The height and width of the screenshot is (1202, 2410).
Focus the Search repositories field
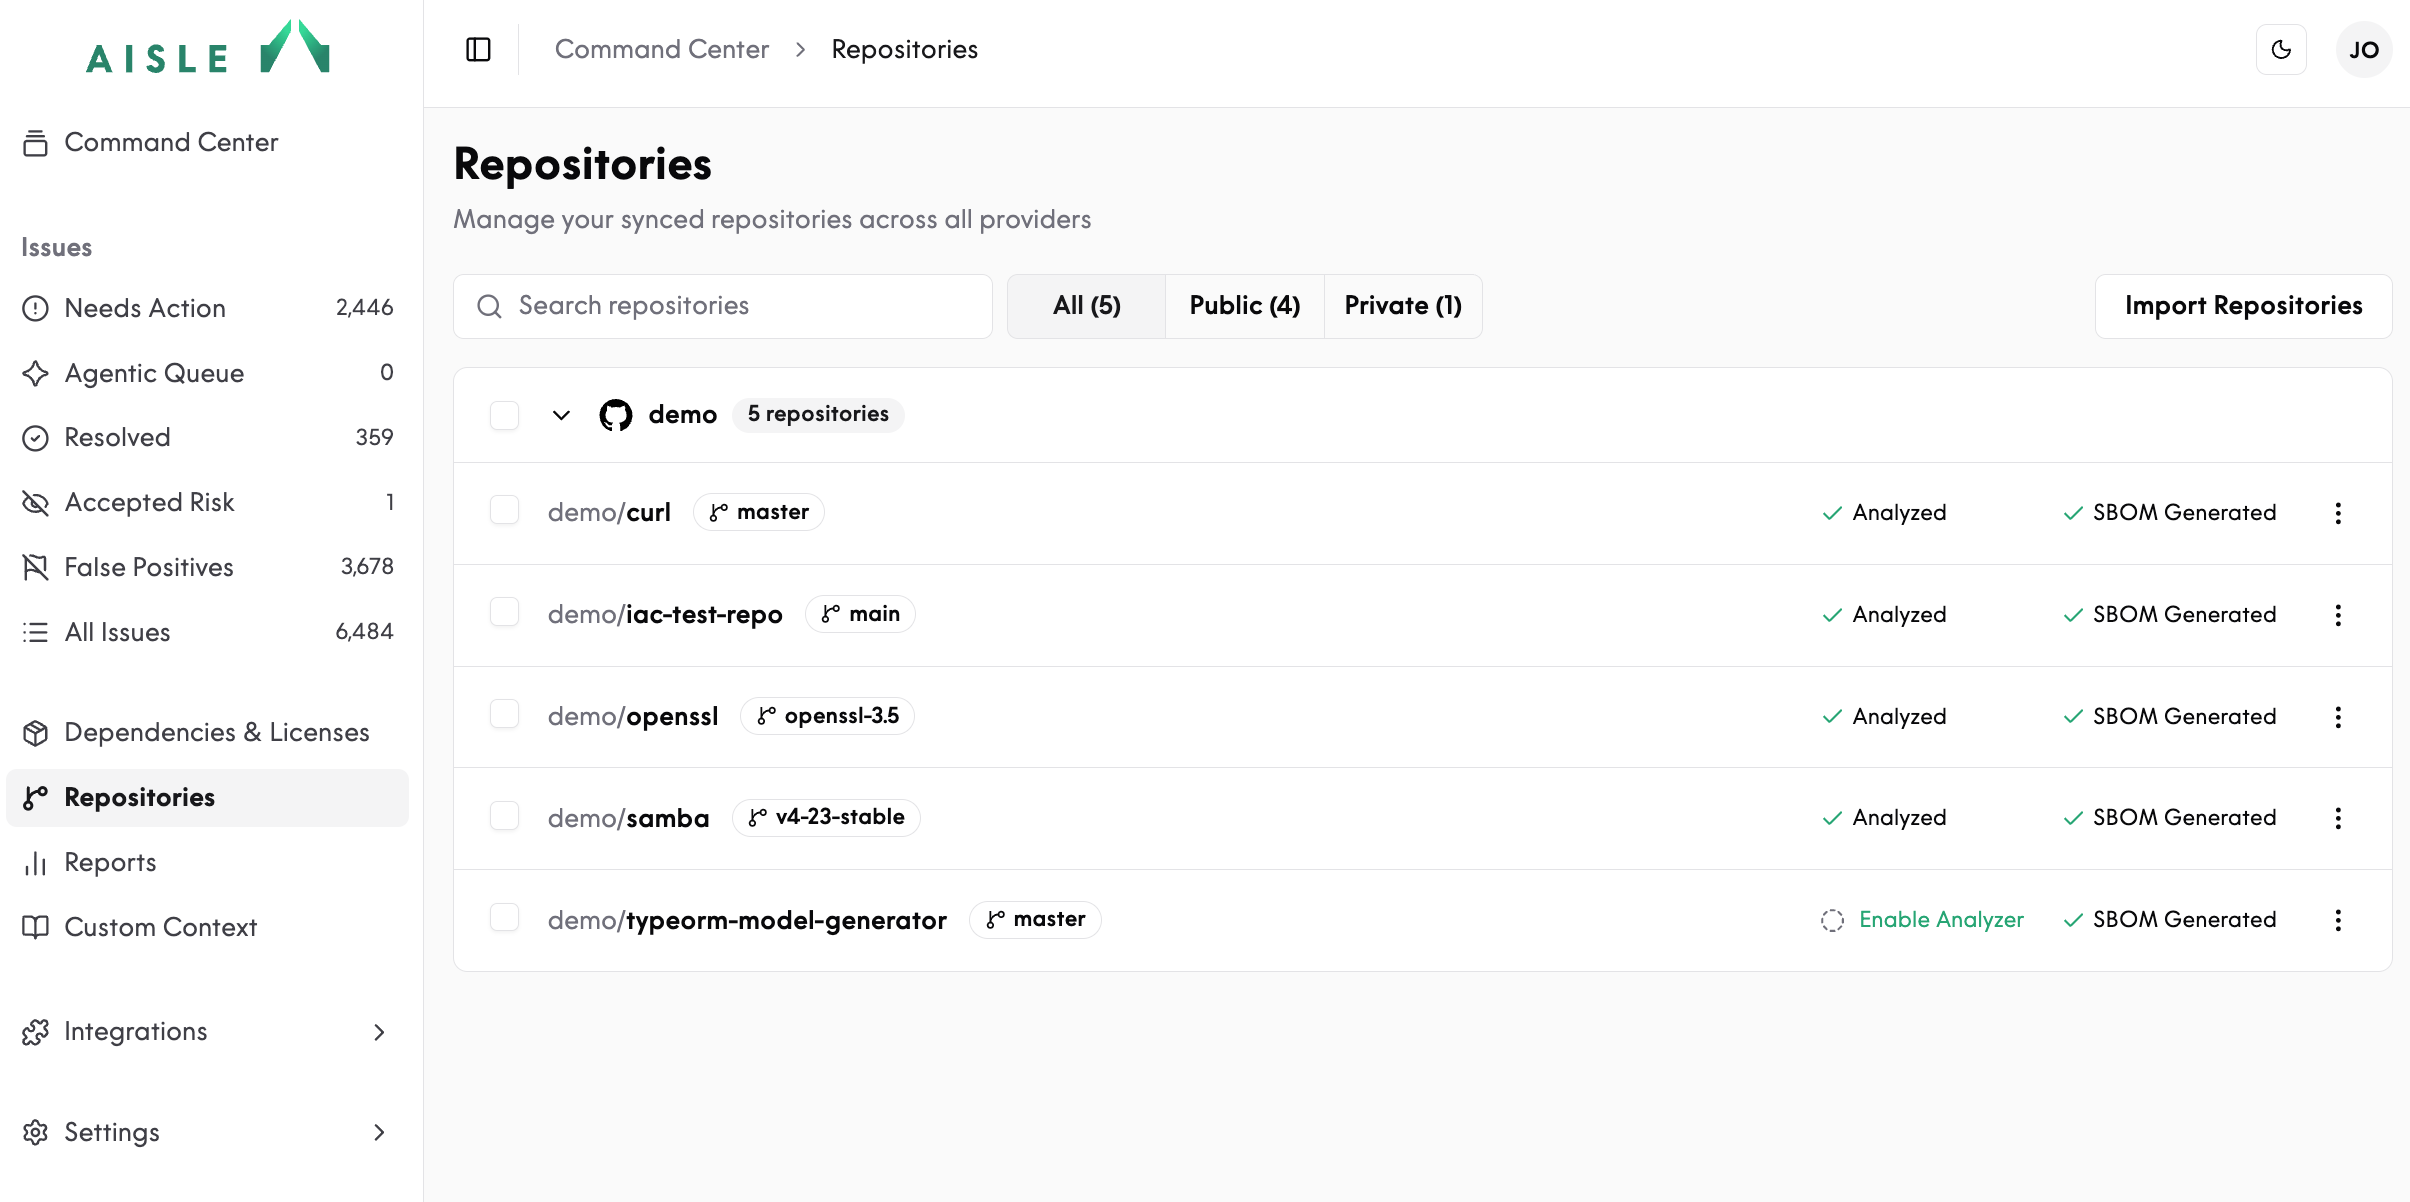[x=723, y=306]
